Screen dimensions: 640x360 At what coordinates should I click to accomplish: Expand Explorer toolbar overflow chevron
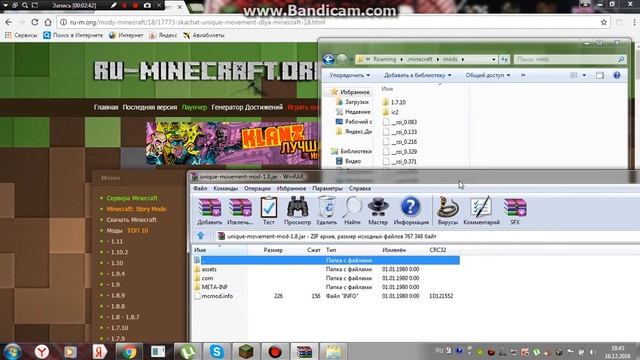pyautogui.click(x=523, y=75)
